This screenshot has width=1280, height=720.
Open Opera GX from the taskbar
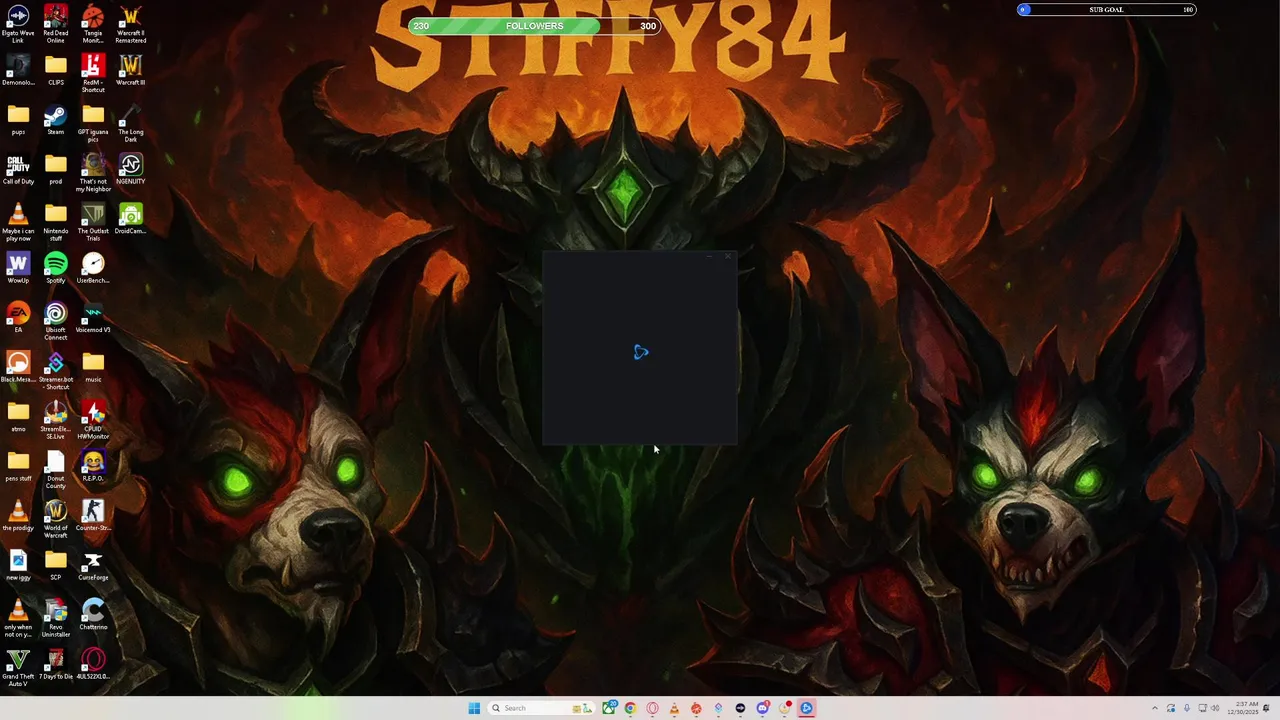652,708
